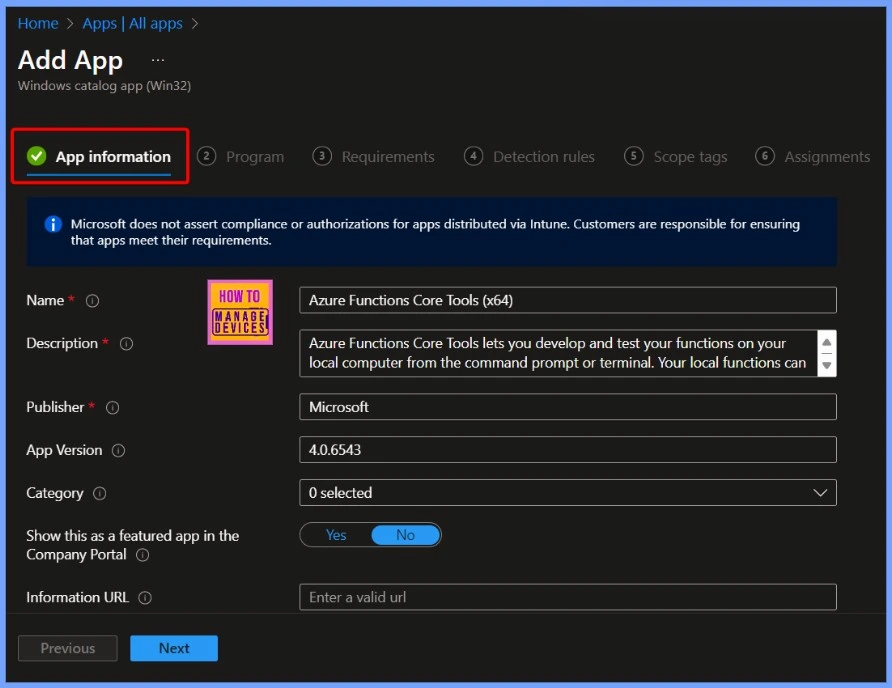Select No for featured app in Company Portal
The image size is (892, 688).
click(x=405, y=535)
